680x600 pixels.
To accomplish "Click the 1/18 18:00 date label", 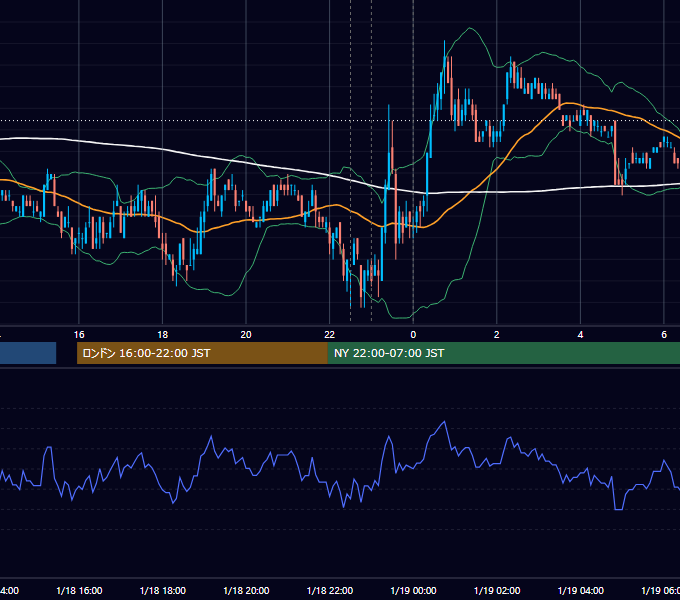I will pos(163,591).
